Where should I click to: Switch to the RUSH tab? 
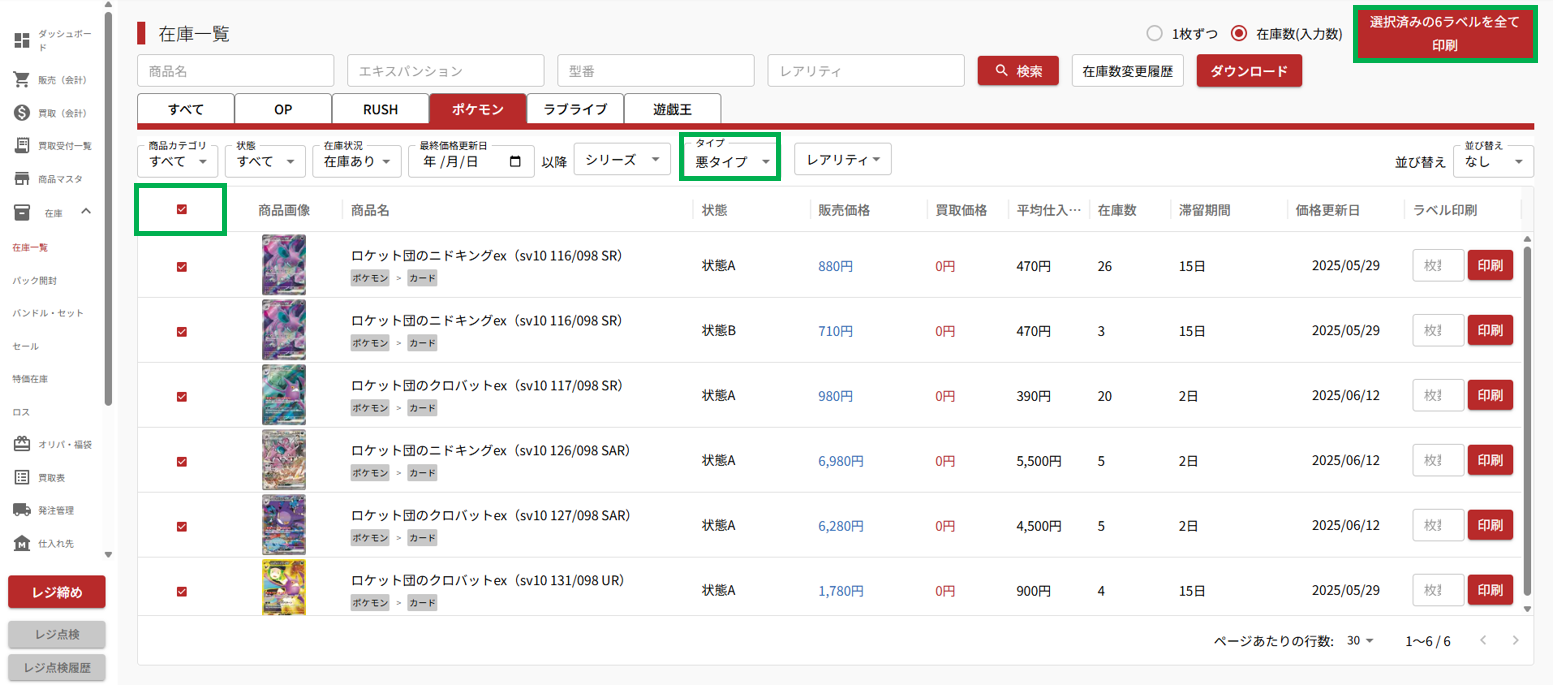pyautogui.click(x=380, y=109)
